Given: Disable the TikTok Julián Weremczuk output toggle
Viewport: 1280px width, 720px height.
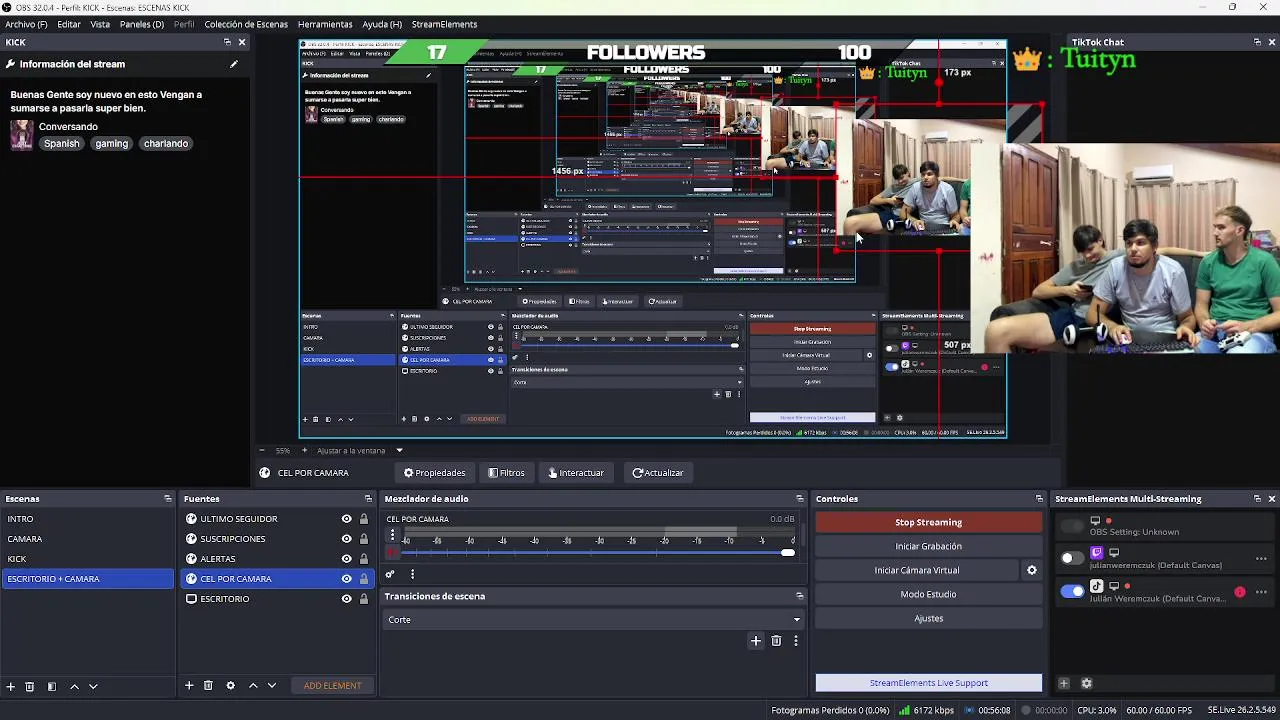Looking at the screenshot, I should tap(1072, 591).
